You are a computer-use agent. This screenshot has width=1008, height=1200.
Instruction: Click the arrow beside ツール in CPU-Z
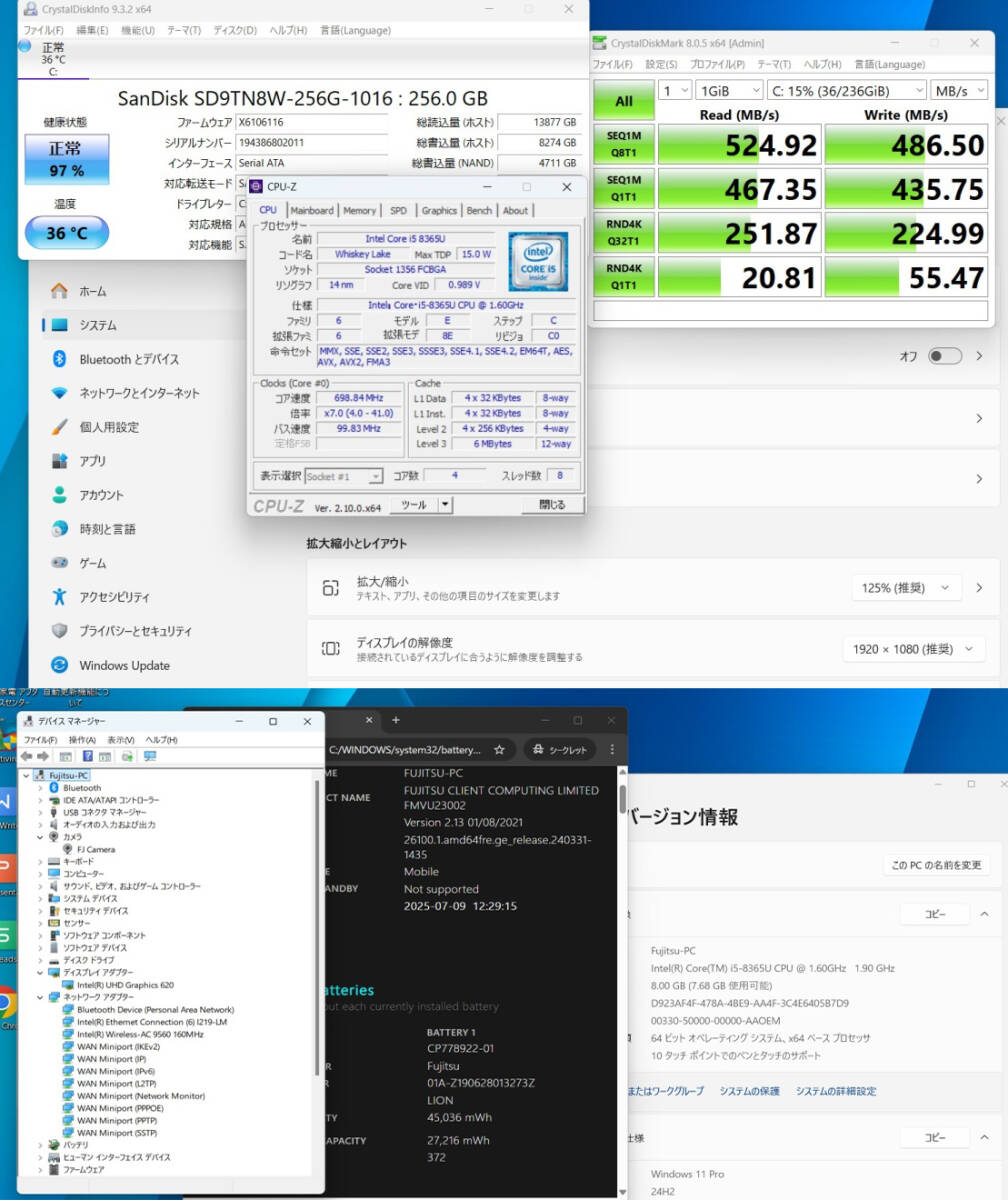click(445, 505)
